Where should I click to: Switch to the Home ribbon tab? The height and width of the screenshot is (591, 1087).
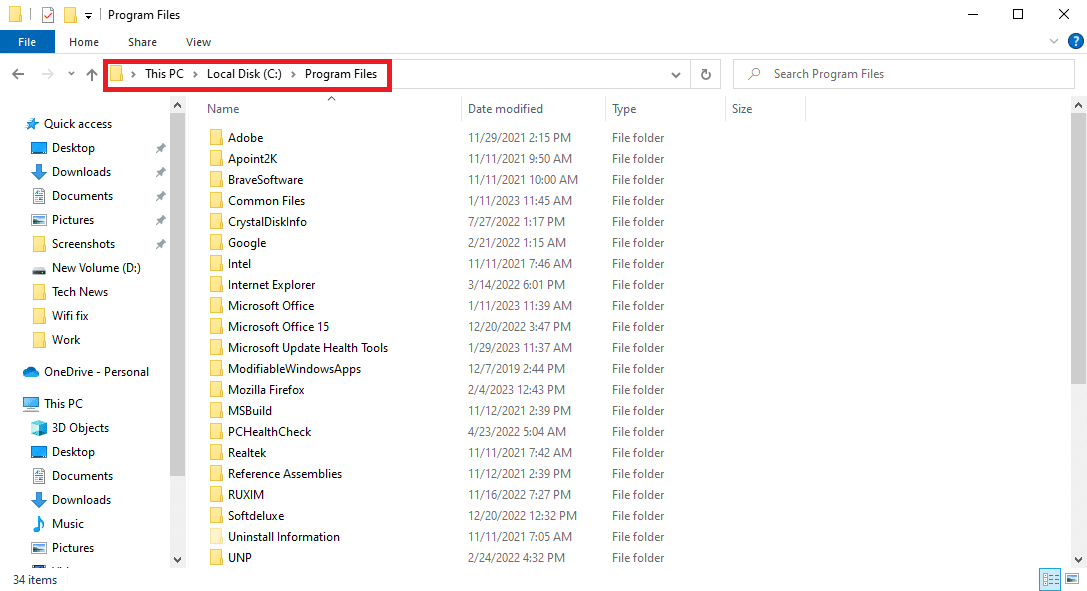click(84, 42)
